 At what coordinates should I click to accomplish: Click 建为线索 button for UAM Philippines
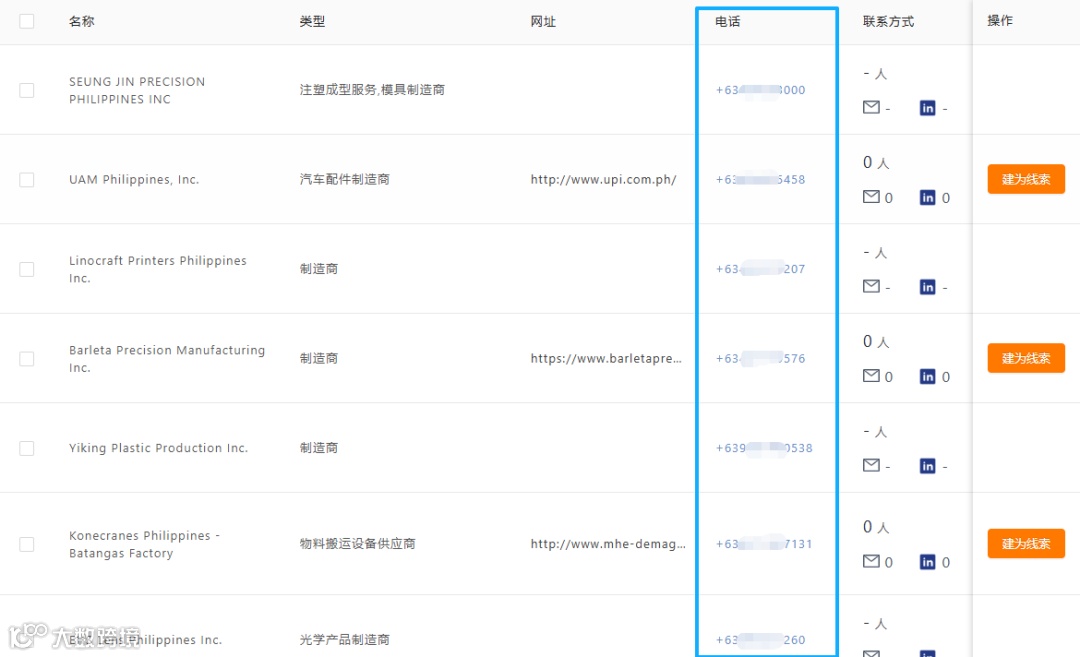1026,179
